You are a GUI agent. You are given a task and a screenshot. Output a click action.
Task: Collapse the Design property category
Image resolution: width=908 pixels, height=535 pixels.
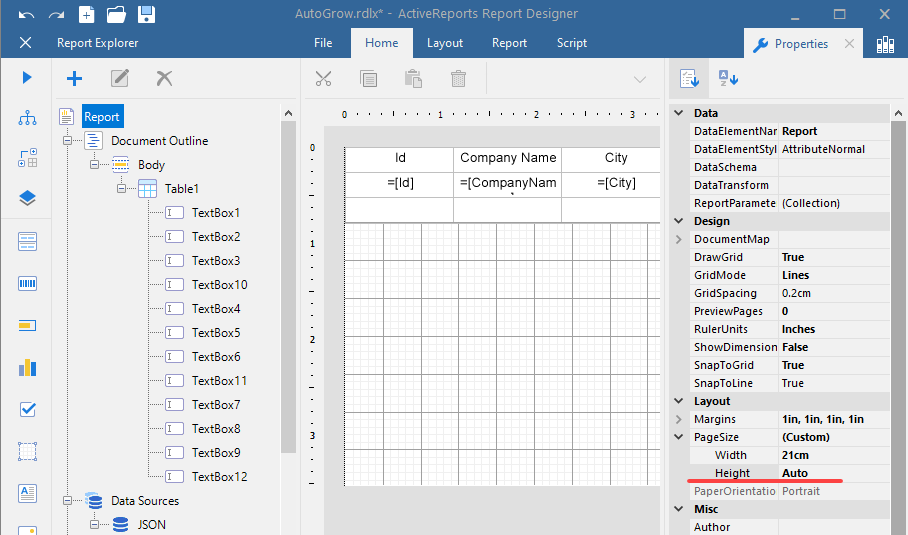coord(679,221)
